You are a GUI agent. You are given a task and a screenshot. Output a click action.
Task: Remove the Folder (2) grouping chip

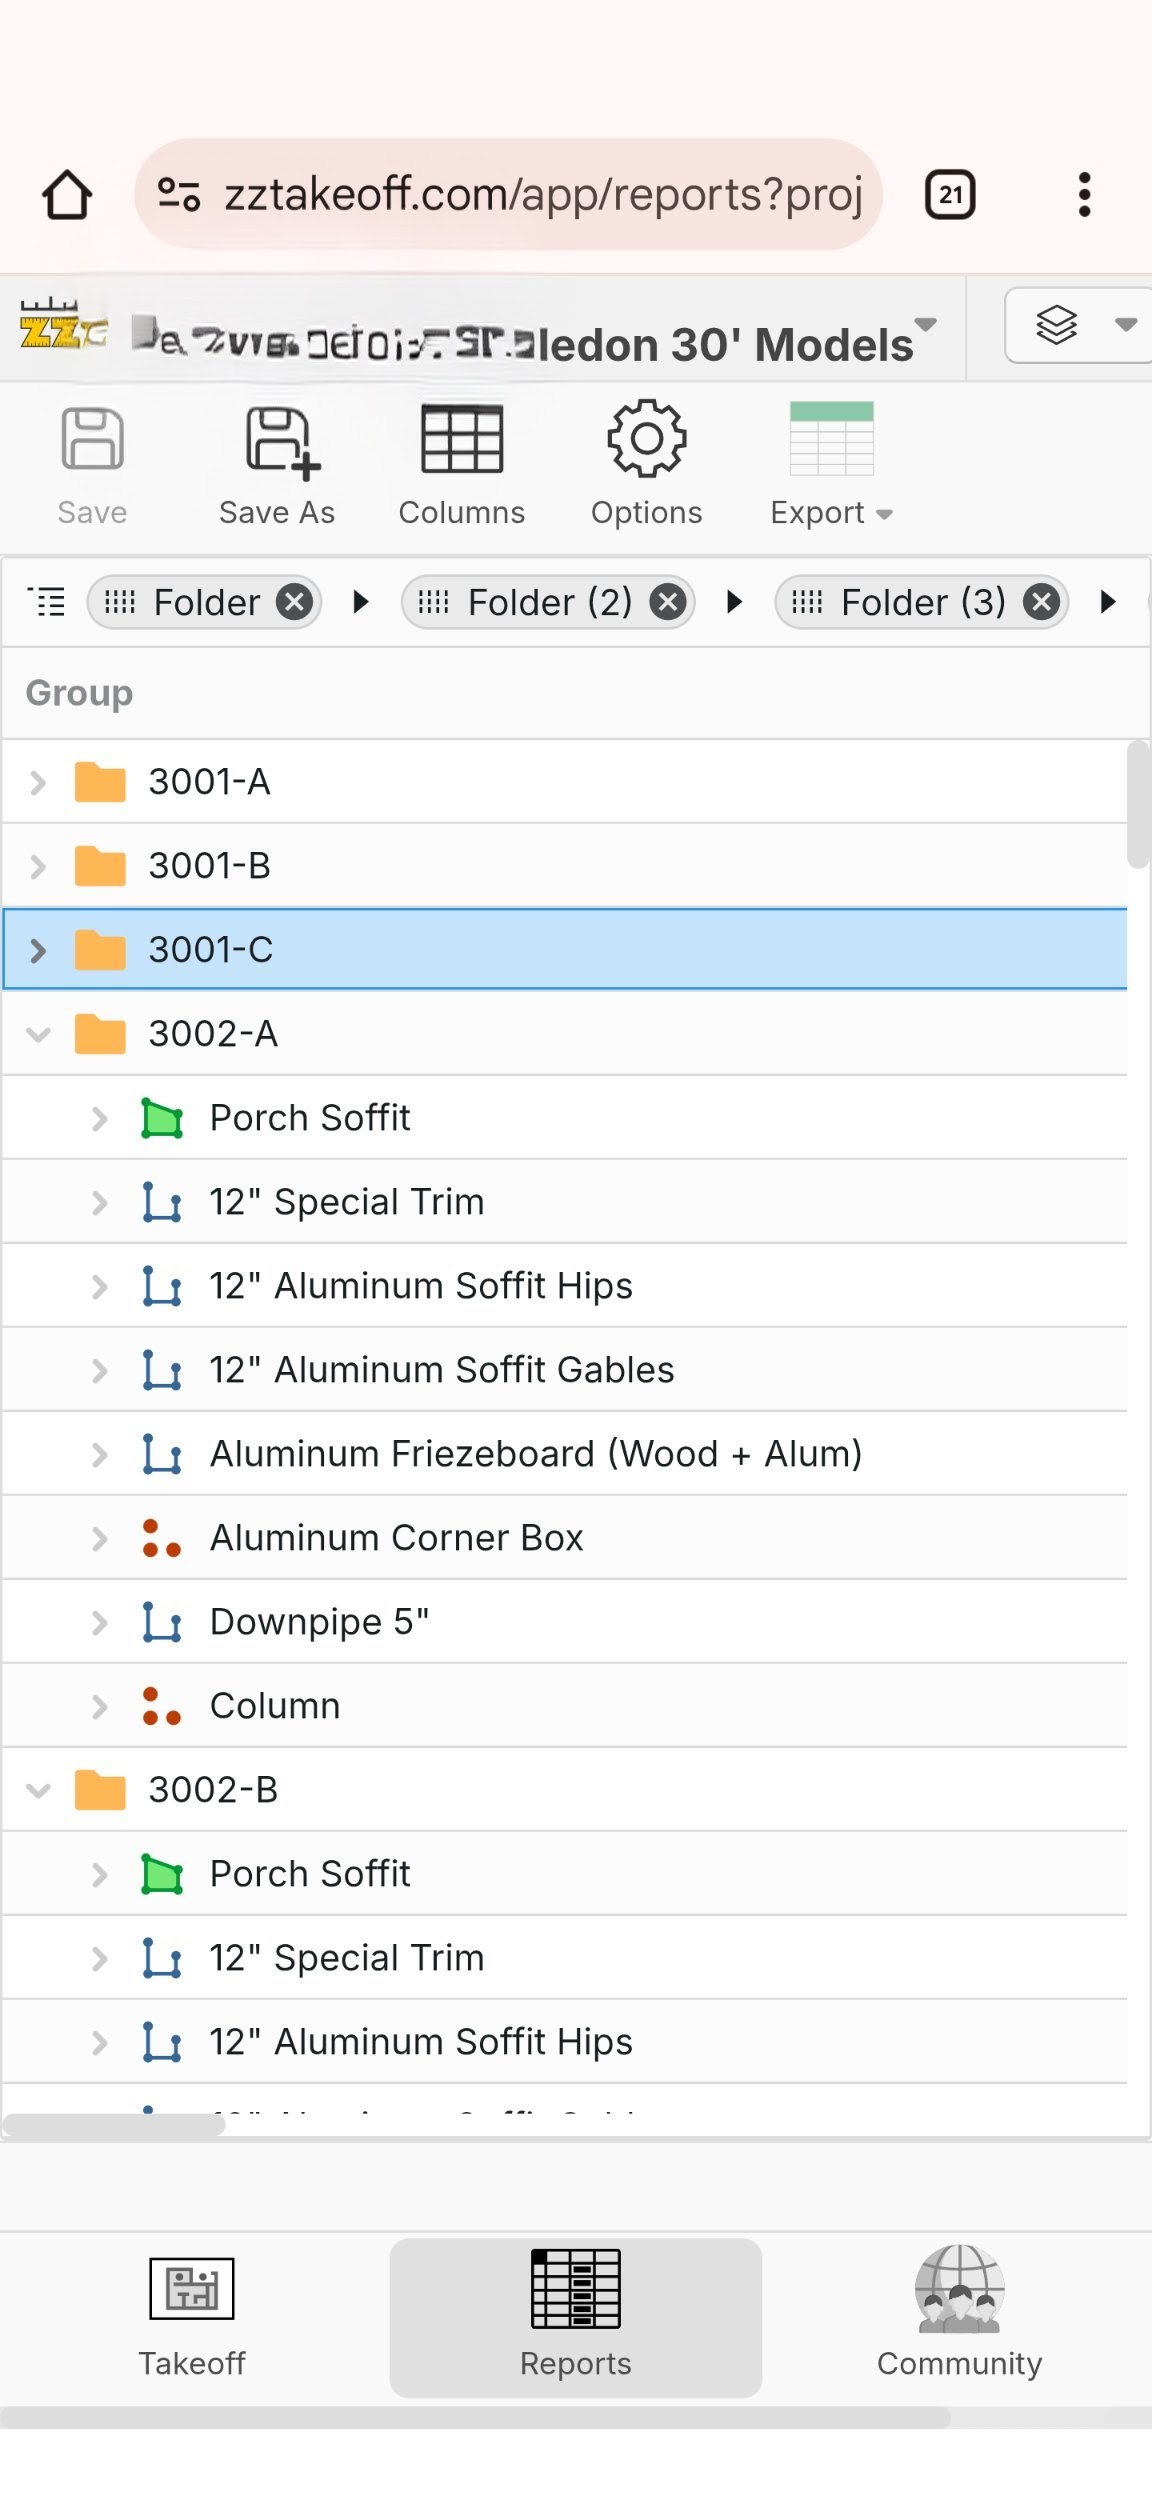click(668, 602)
